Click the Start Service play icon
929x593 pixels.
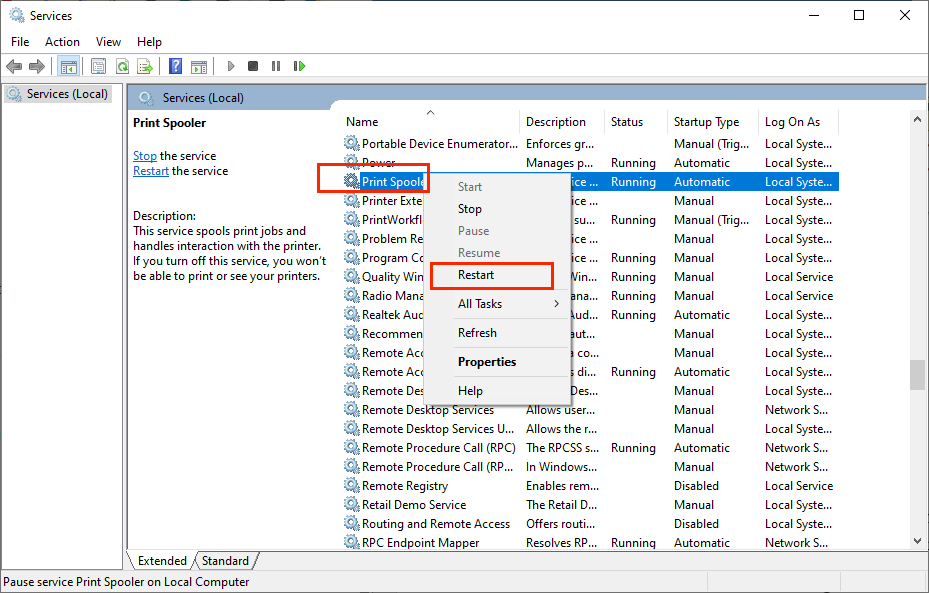point(231,66)
